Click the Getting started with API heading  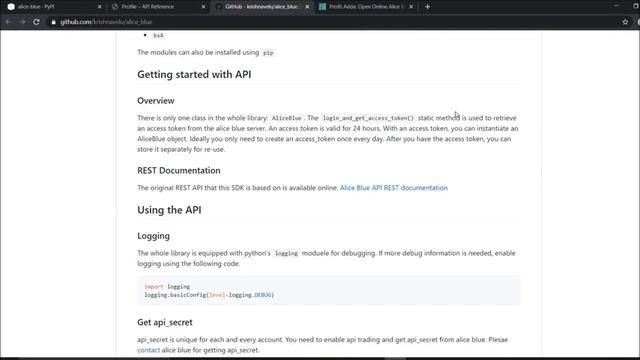[x=194, y=74]
